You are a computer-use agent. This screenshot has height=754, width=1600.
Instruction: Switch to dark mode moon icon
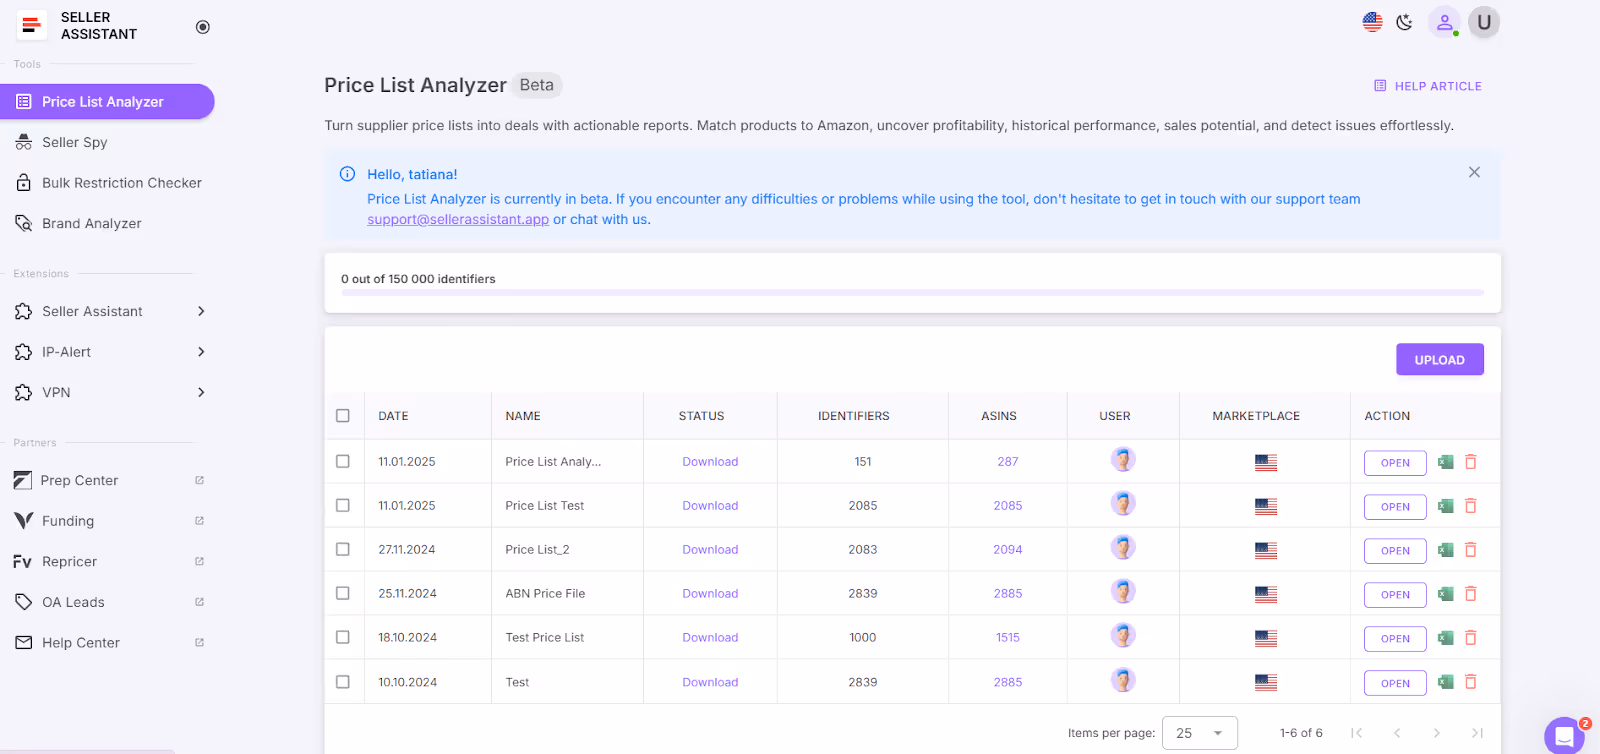(1405, 22)
